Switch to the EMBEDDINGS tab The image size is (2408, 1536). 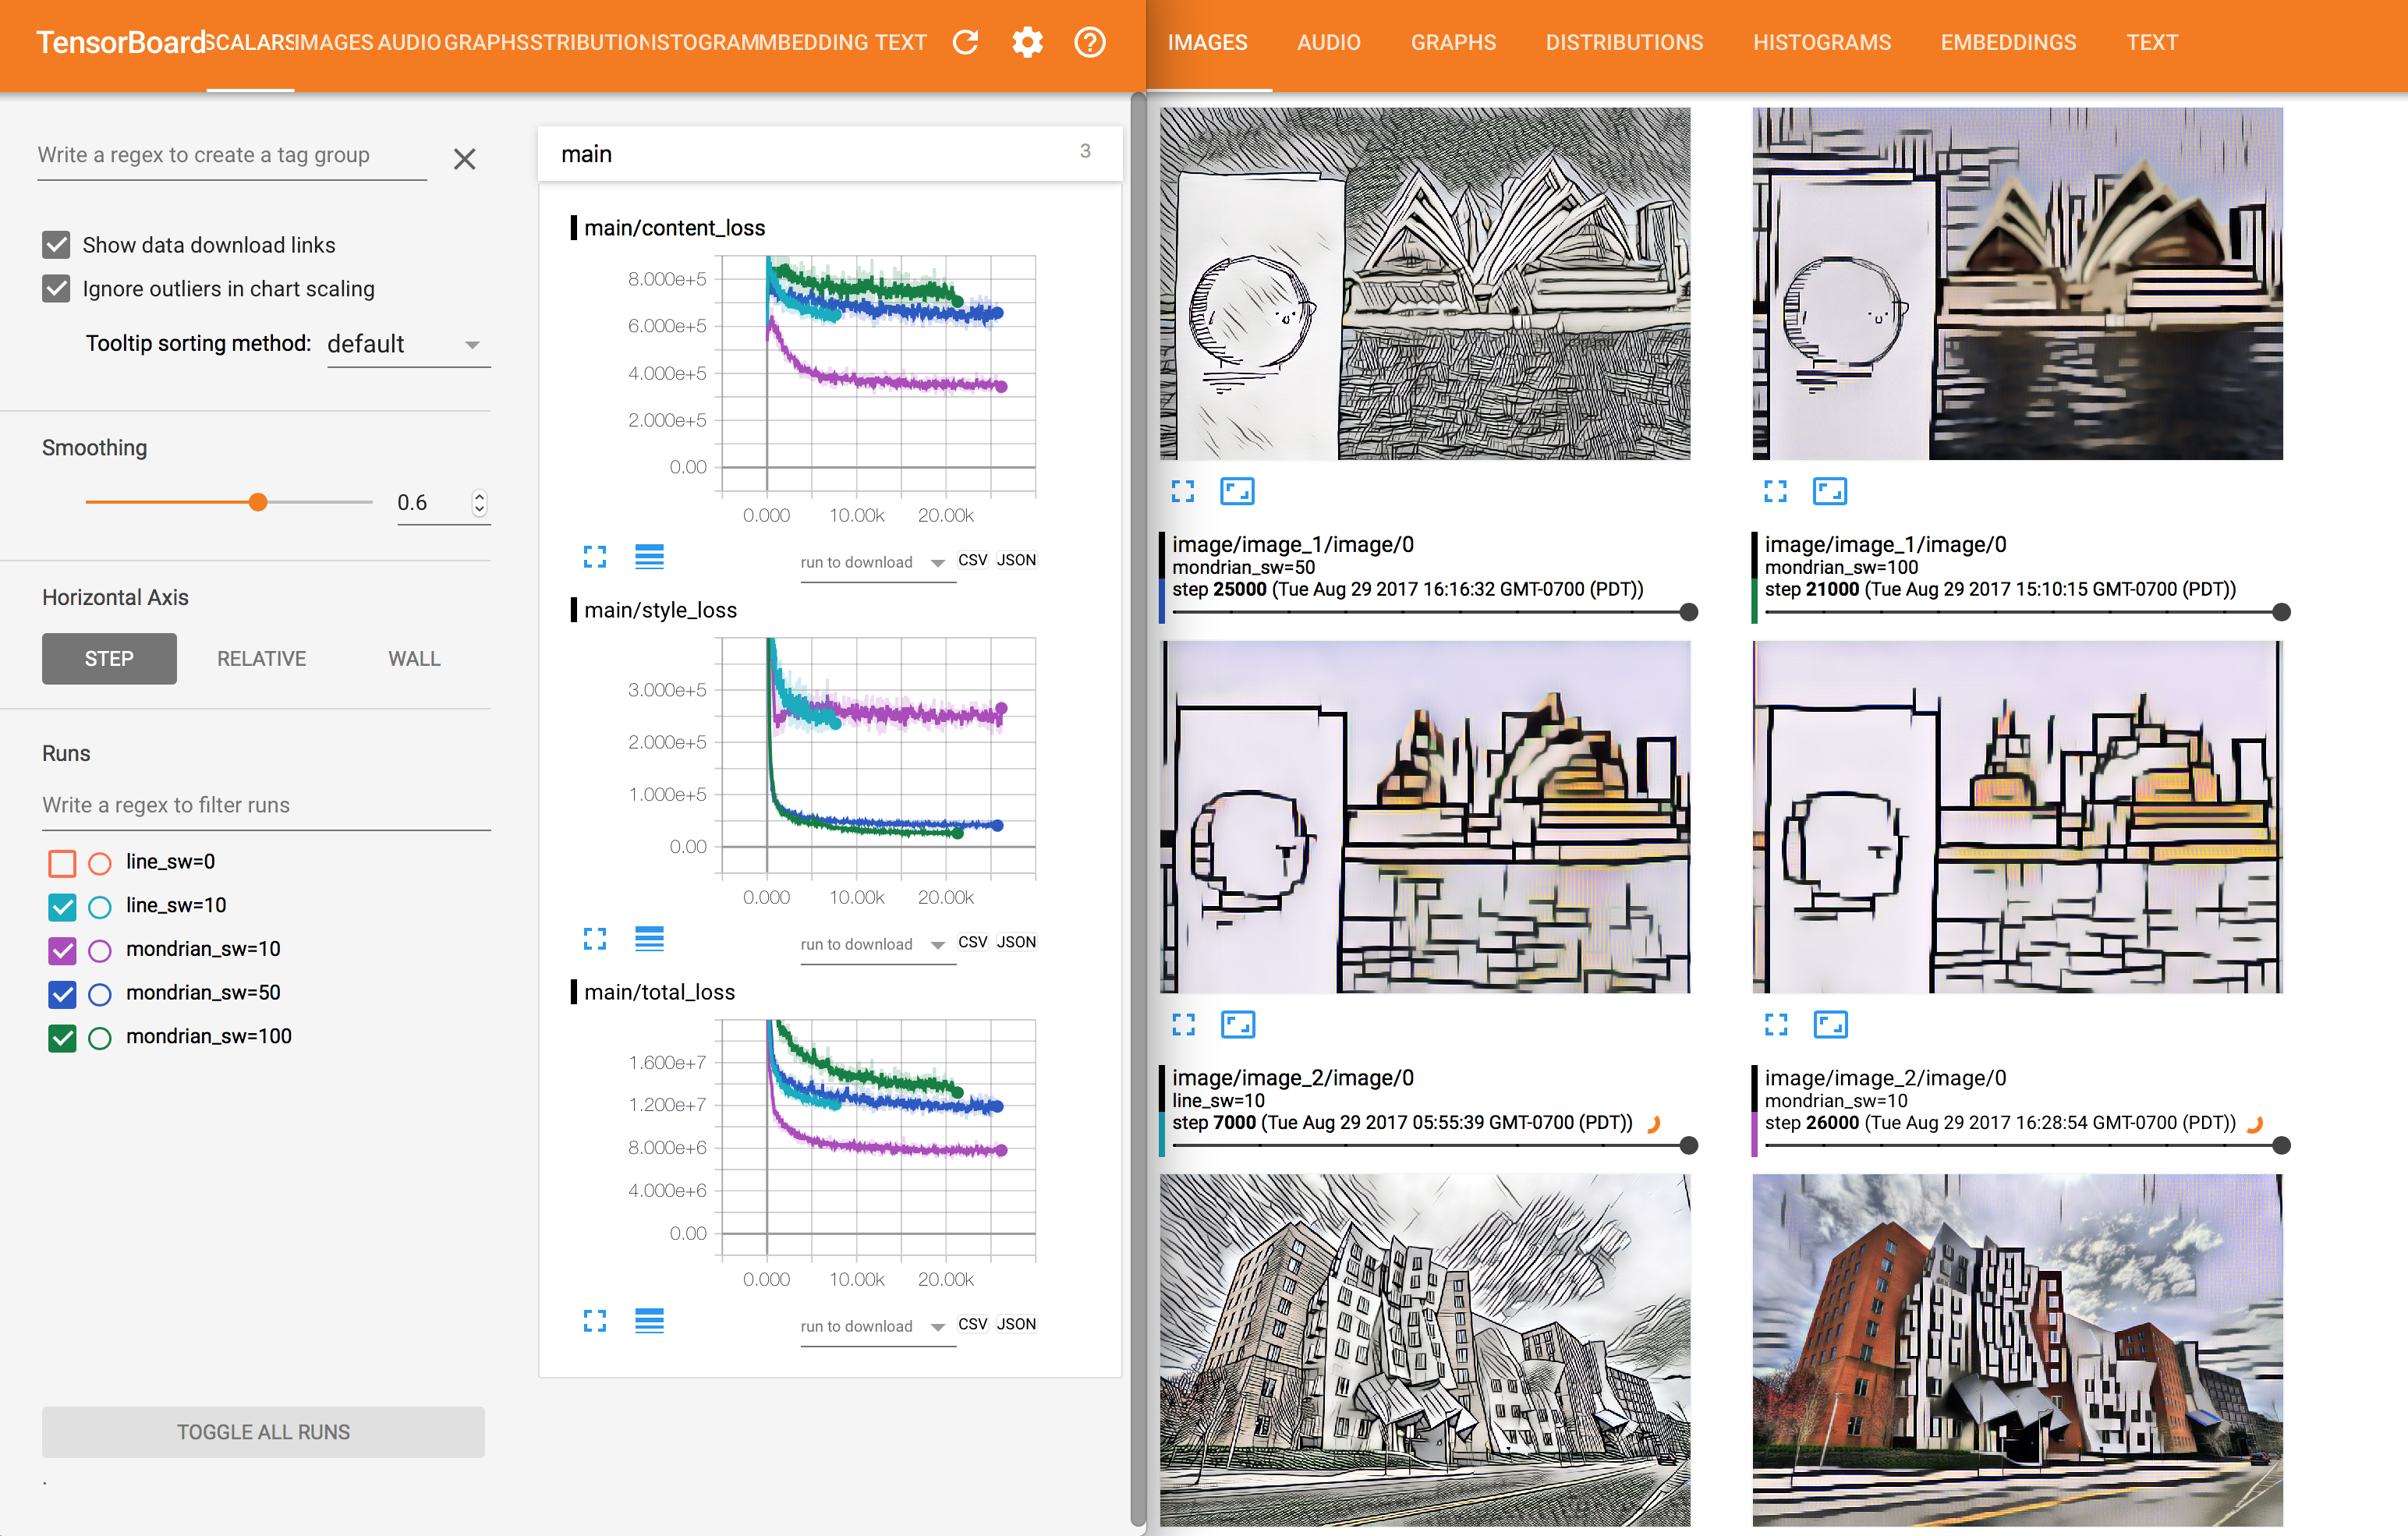coord(2008,43)
